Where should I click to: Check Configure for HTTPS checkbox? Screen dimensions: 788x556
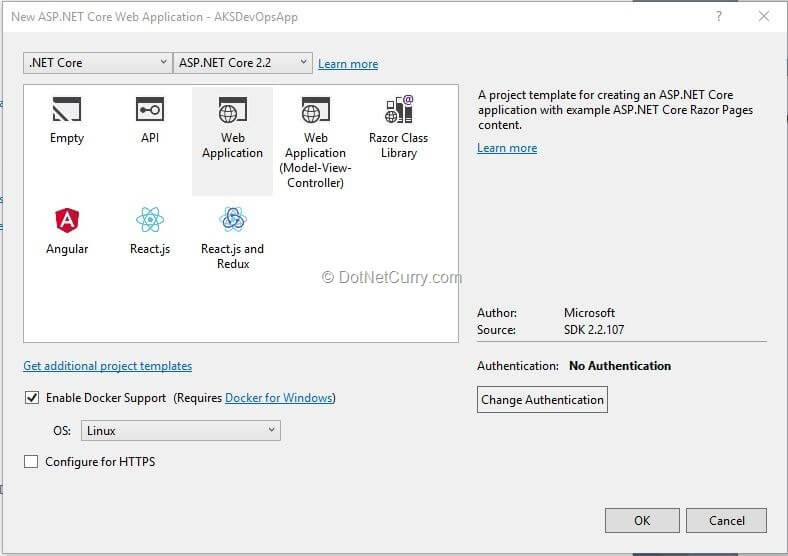tap(31, 461)
